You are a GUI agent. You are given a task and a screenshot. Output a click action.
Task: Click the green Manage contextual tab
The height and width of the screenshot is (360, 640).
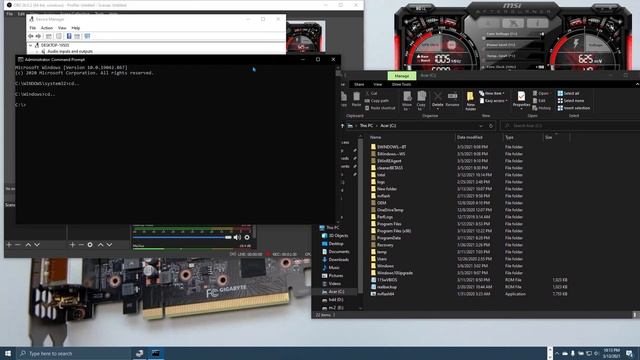(402, 76)
